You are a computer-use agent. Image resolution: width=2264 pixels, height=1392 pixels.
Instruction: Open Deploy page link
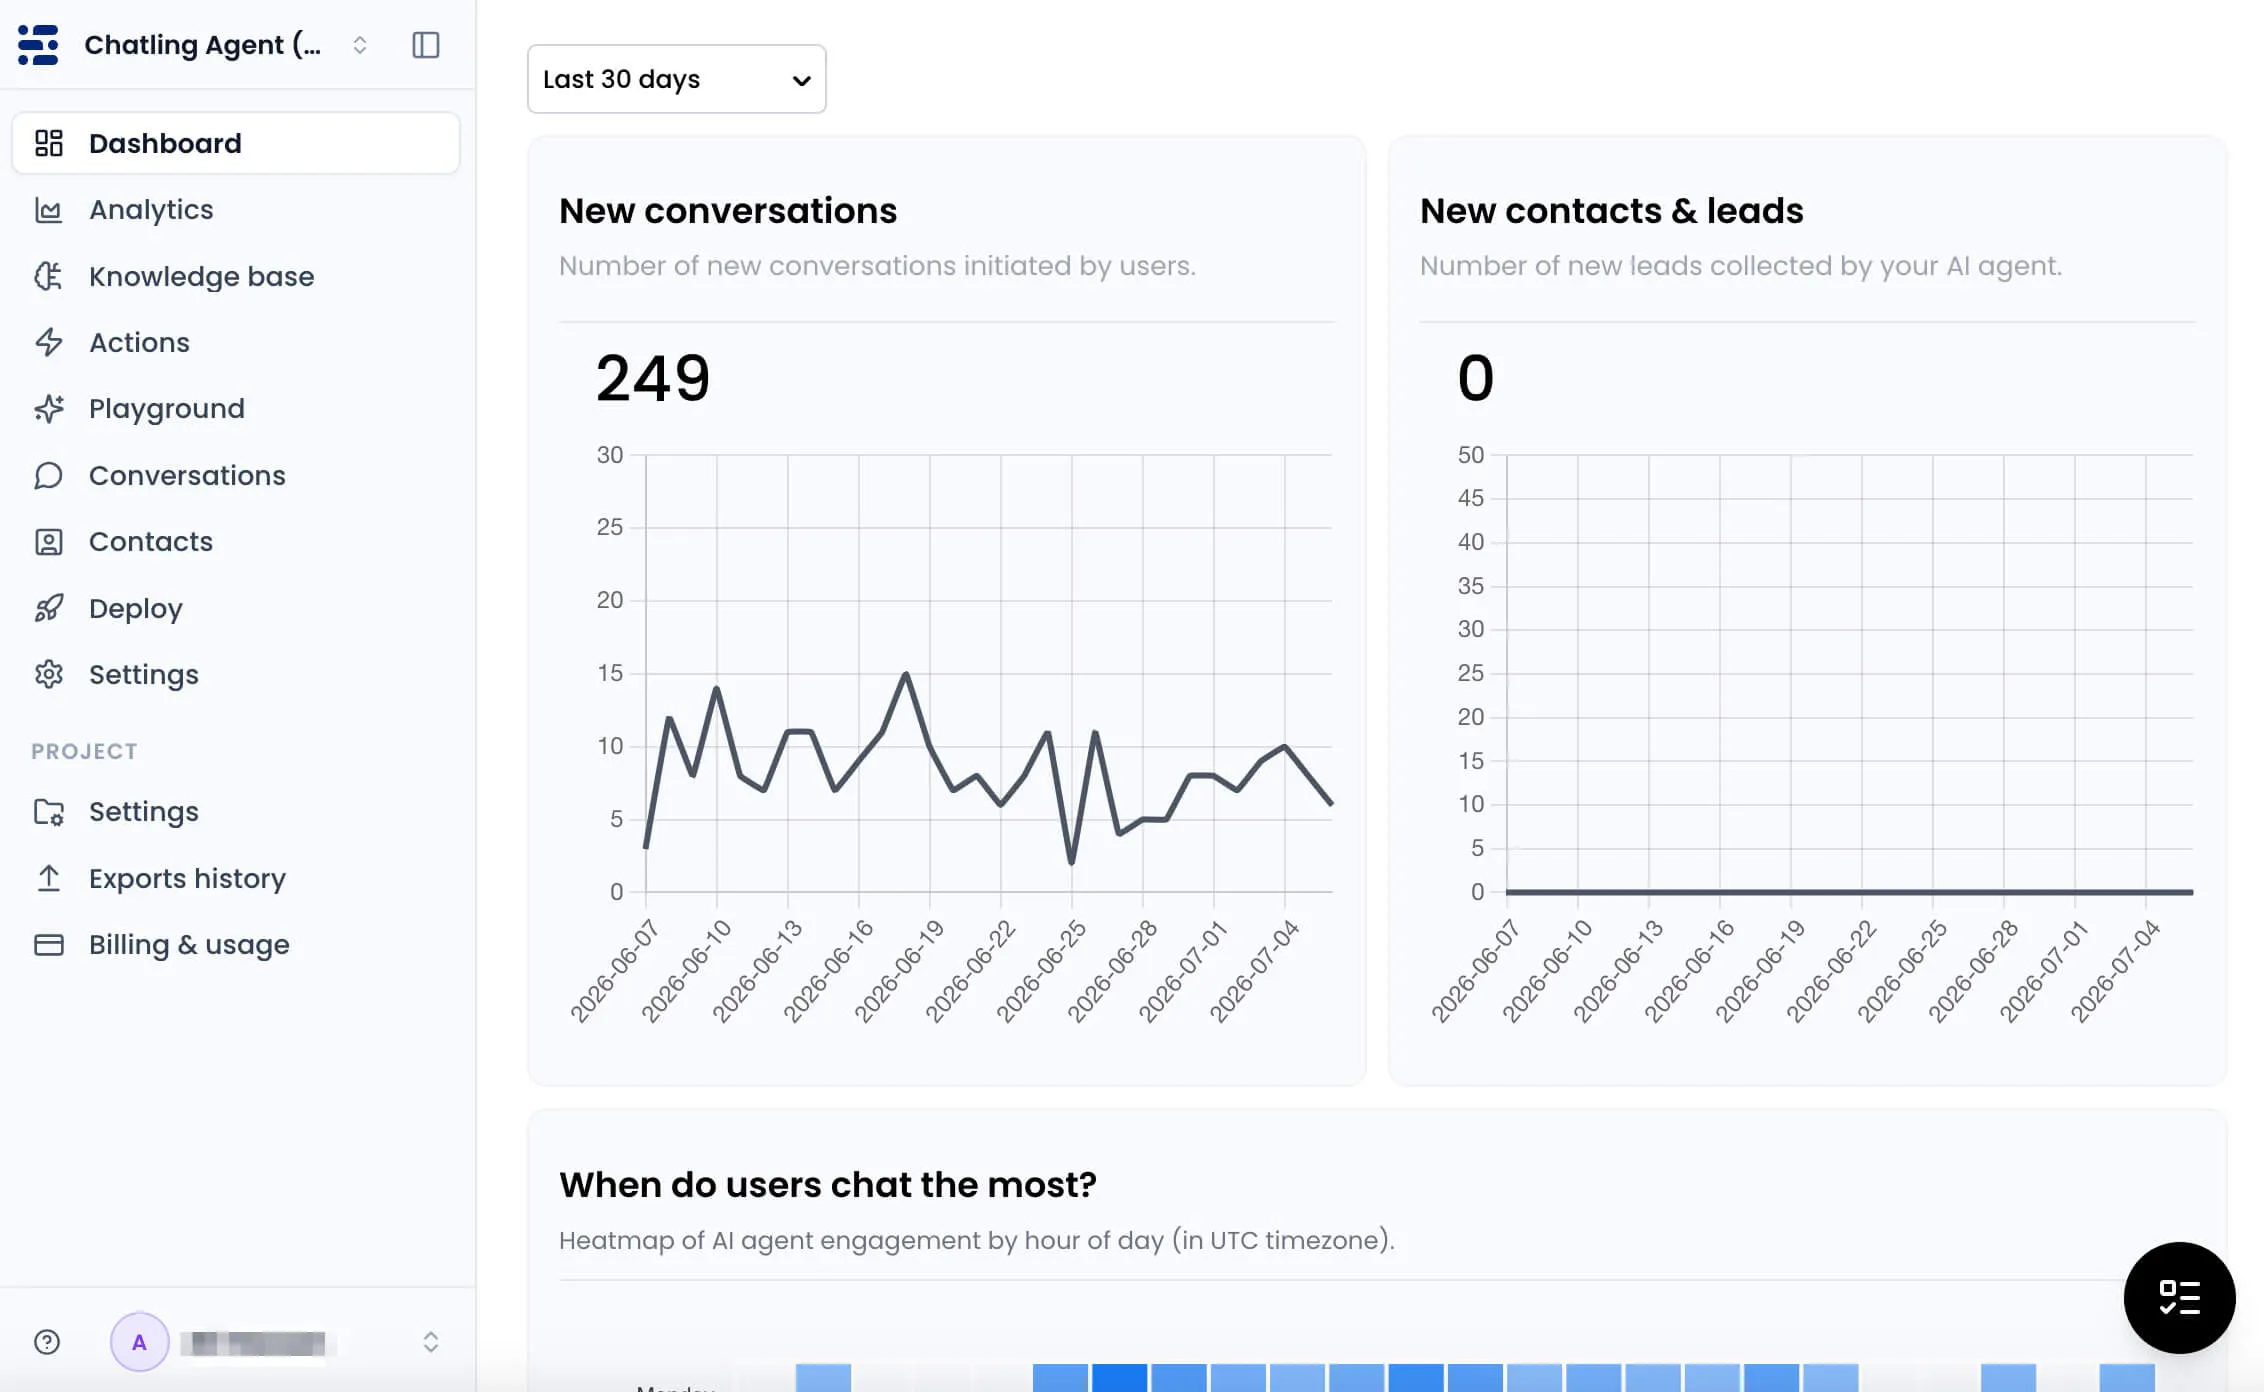pos(236,608)
